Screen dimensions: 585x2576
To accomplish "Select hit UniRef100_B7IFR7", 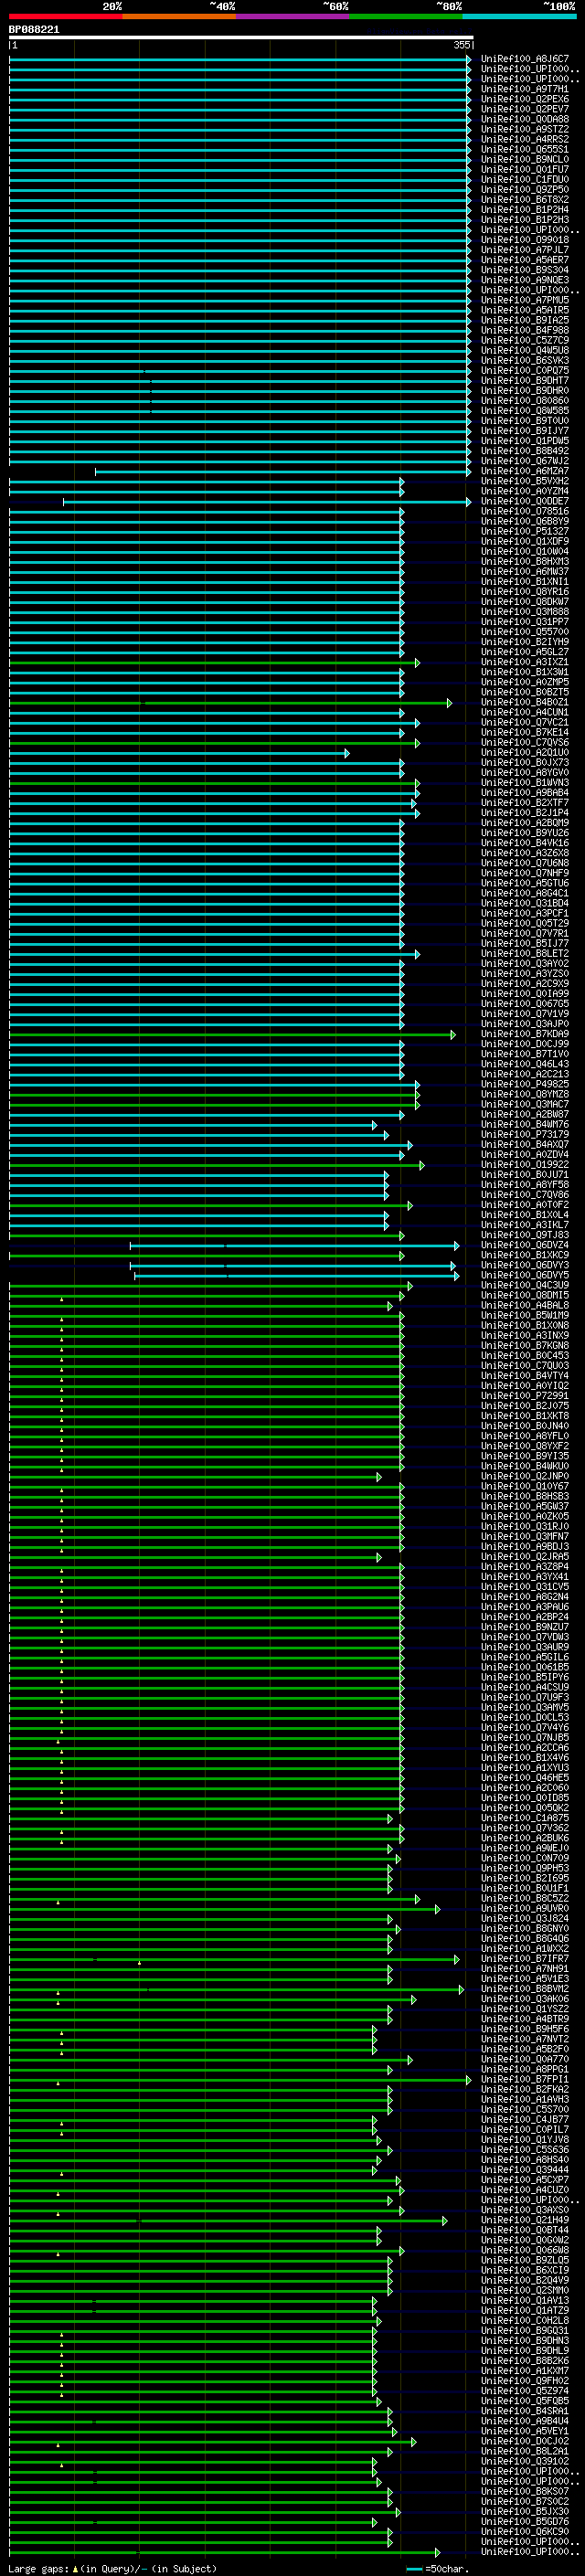I will [525, 1958].
